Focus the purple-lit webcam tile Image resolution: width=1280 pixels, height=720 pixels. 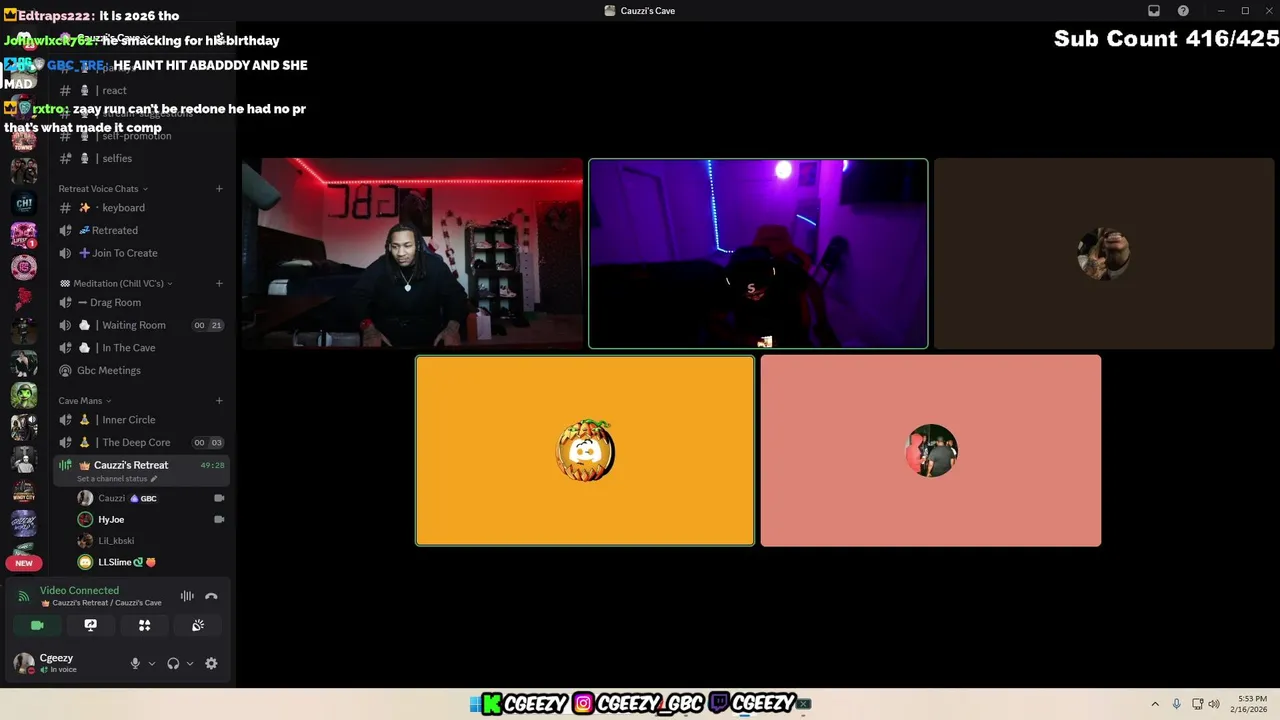[758, 253]
